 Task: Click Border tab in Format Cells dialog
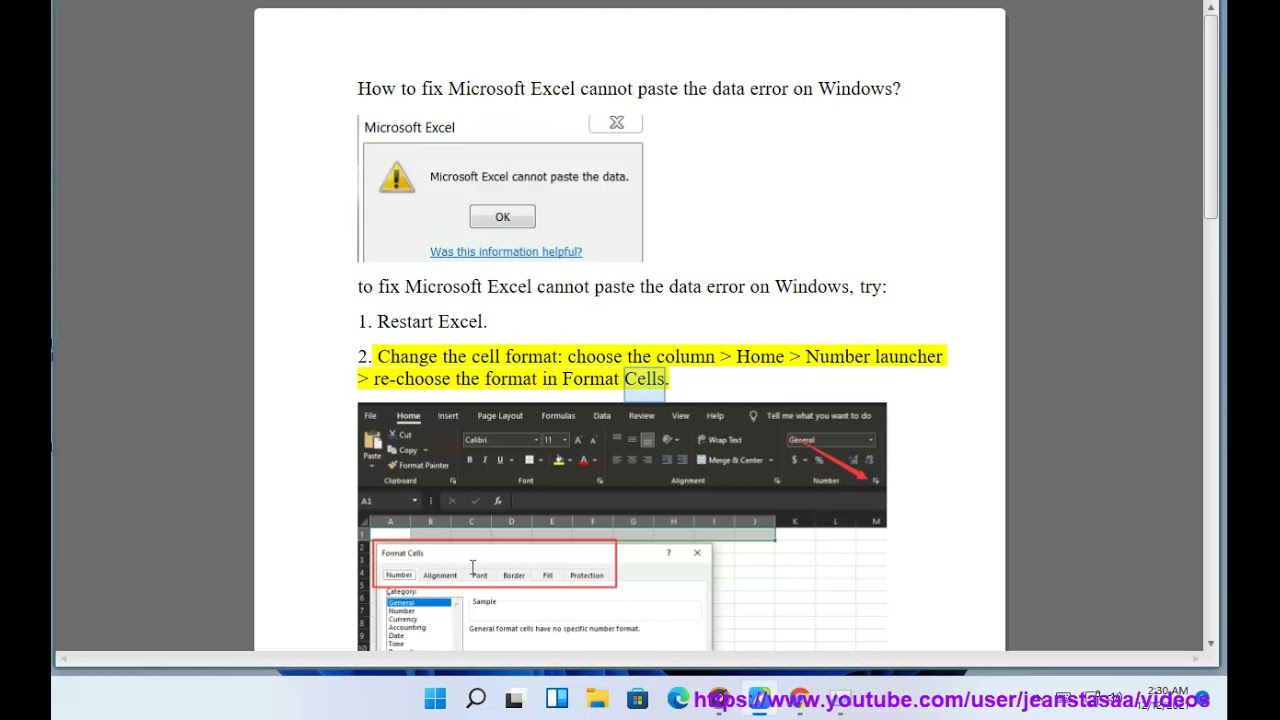click(513, 575)
